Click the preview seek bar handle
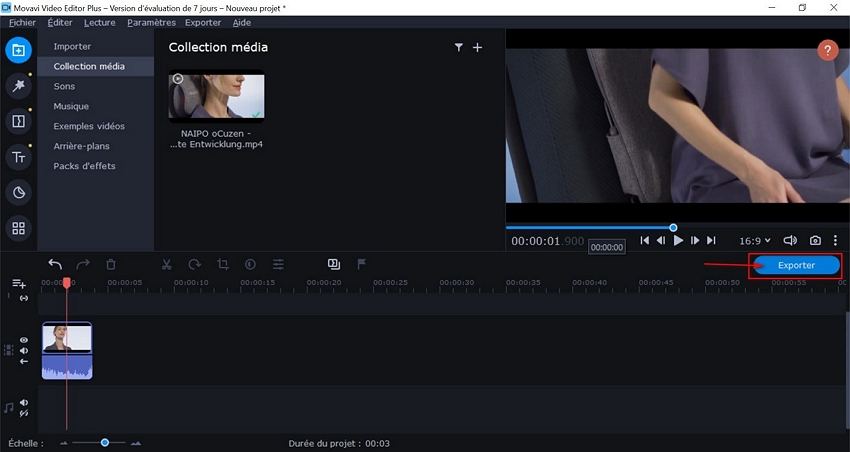 (x=673, y=228)
